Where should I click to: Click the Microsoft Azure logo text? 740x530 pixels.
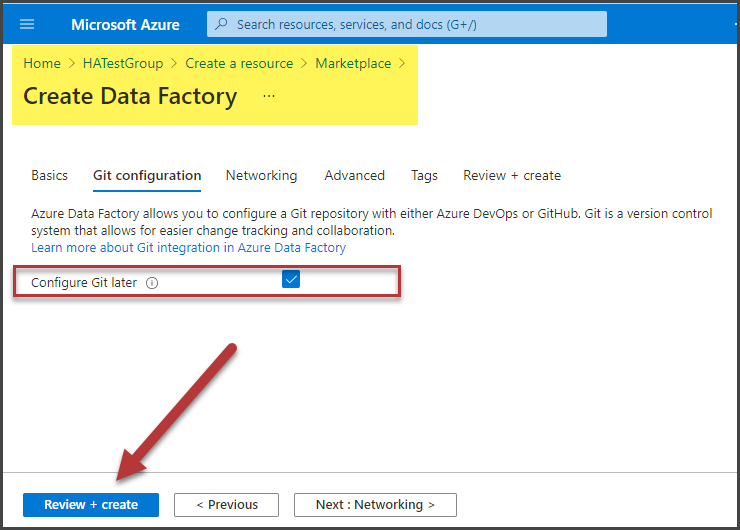pos(125,25)
